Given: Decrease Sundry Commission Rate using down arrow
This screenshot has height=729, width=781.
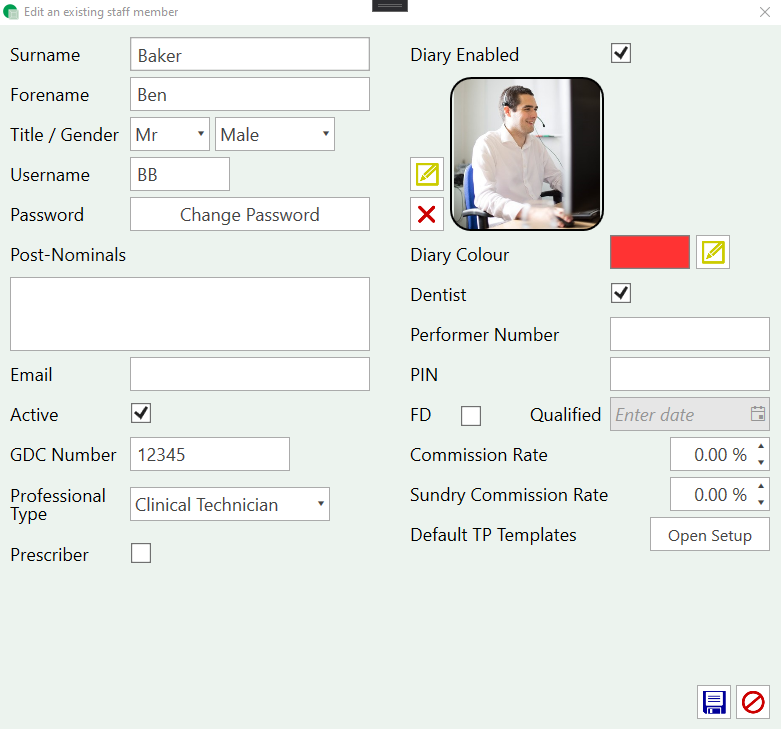Looking at the screenshot, I should click(761, 501).
